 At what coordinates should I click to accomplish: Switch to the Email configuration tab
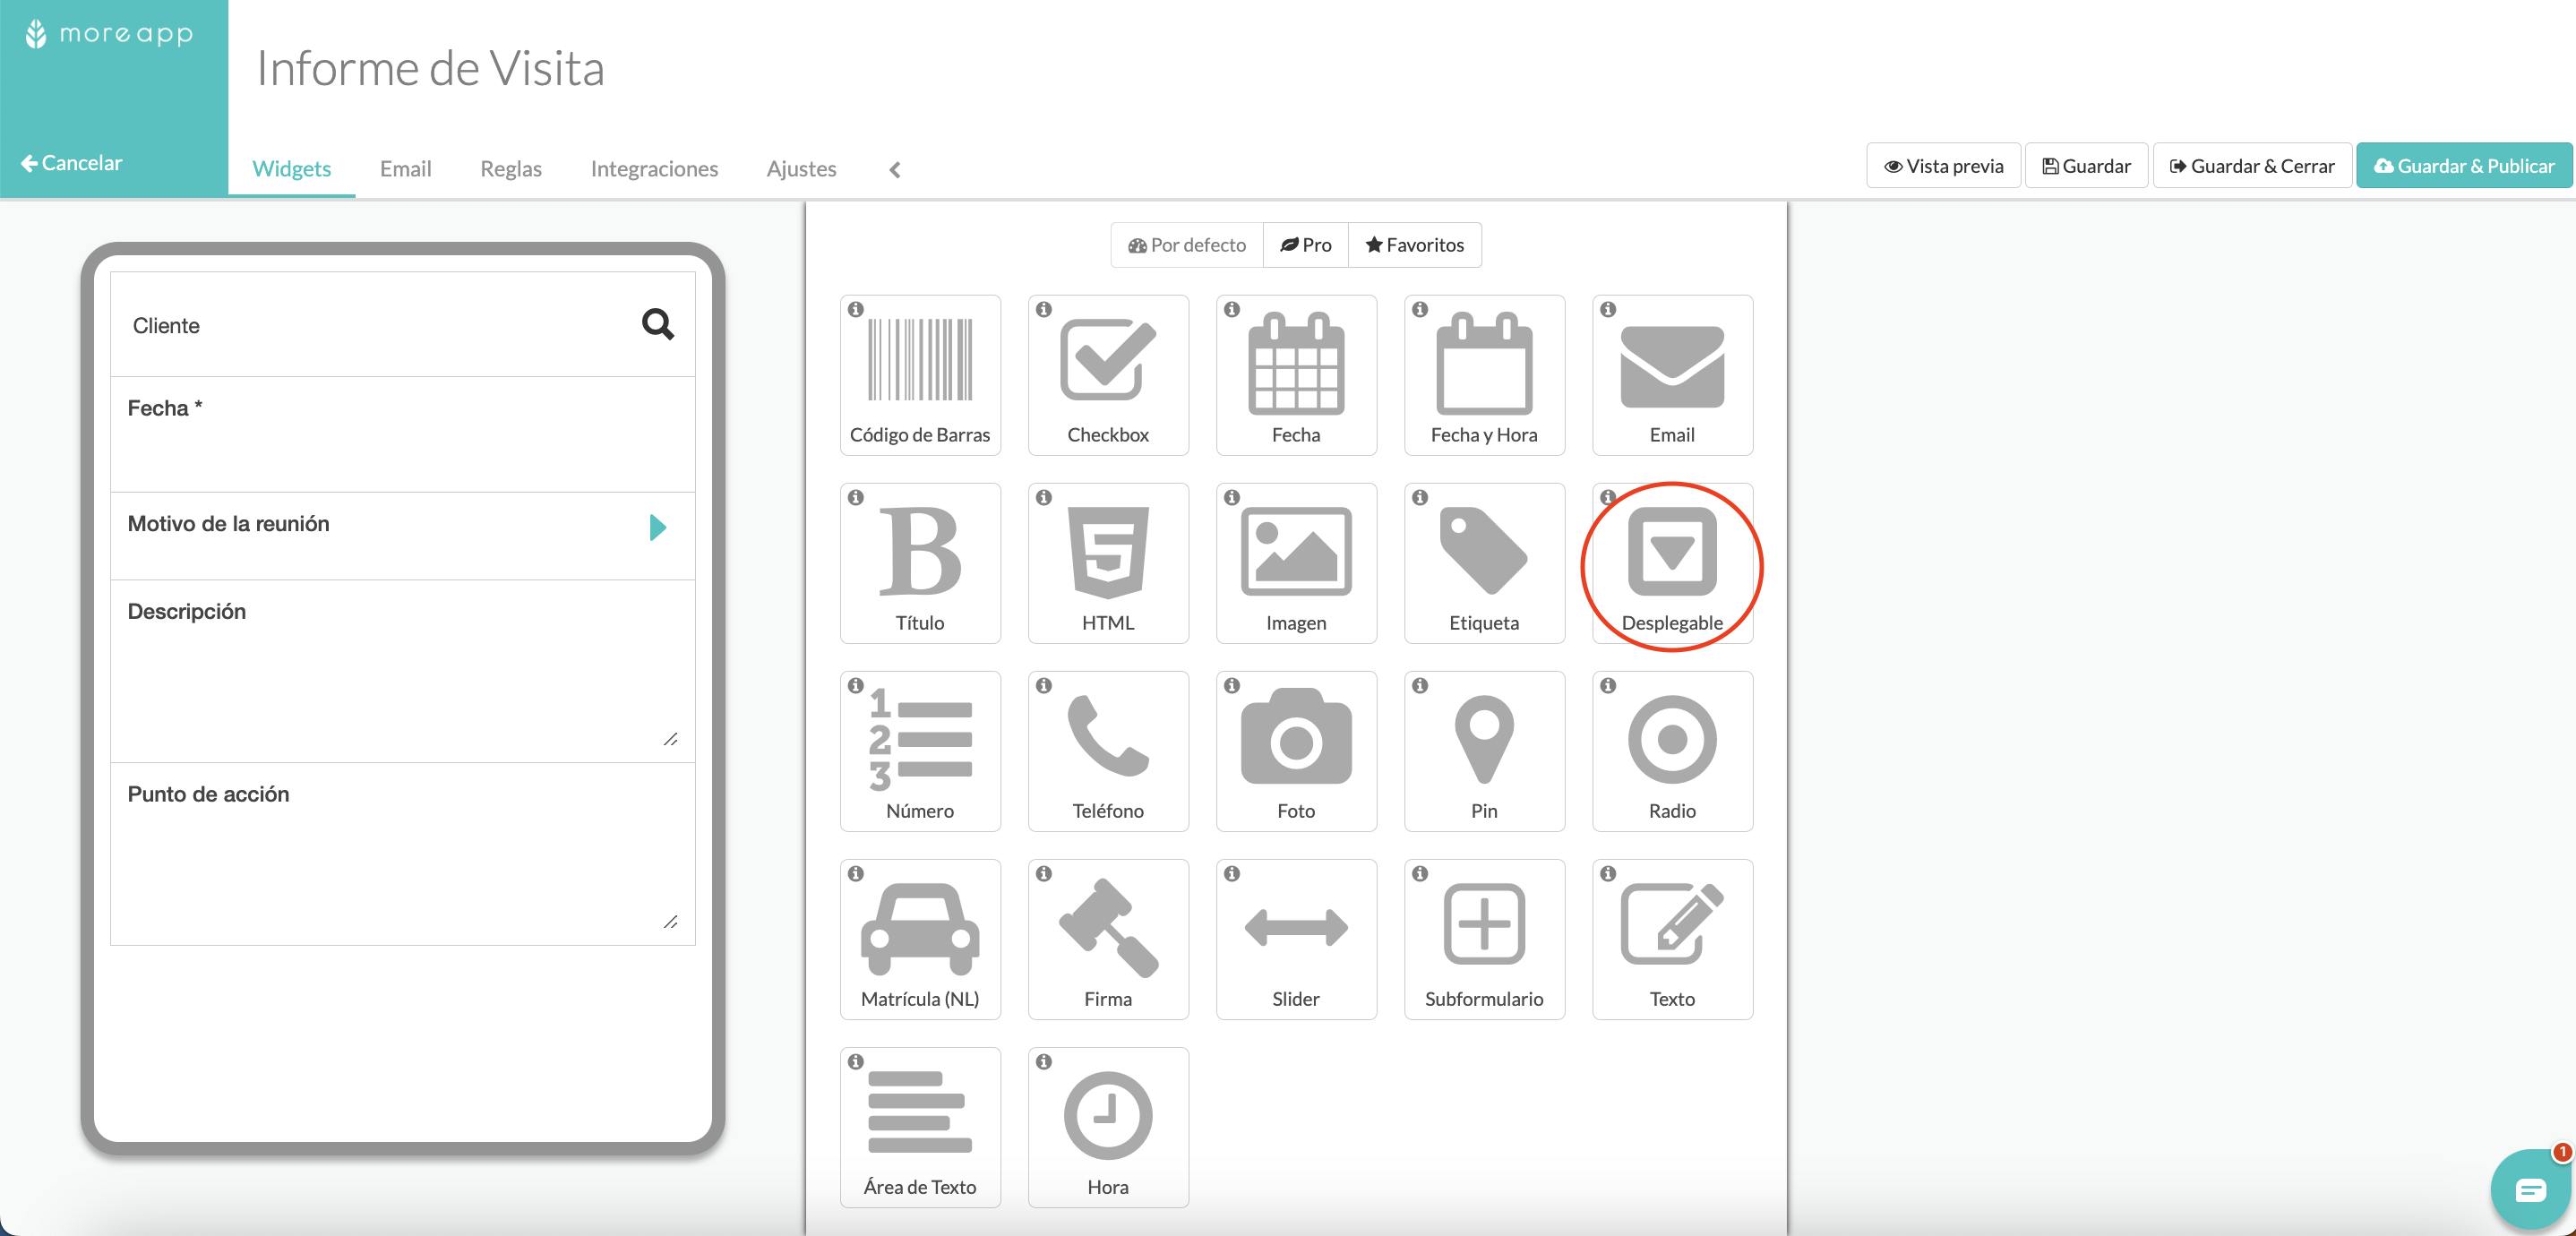[404, 167]
